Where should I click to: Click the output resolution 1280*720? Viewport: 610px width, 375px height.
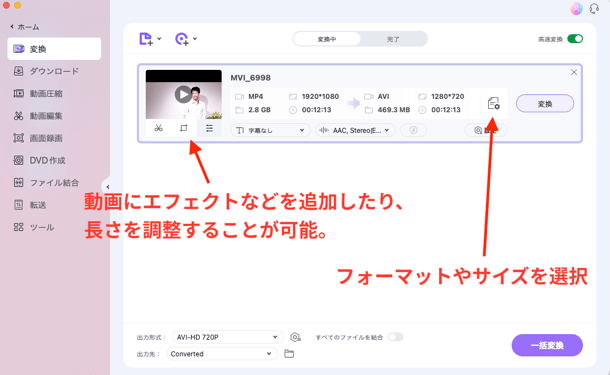[447, 96]
